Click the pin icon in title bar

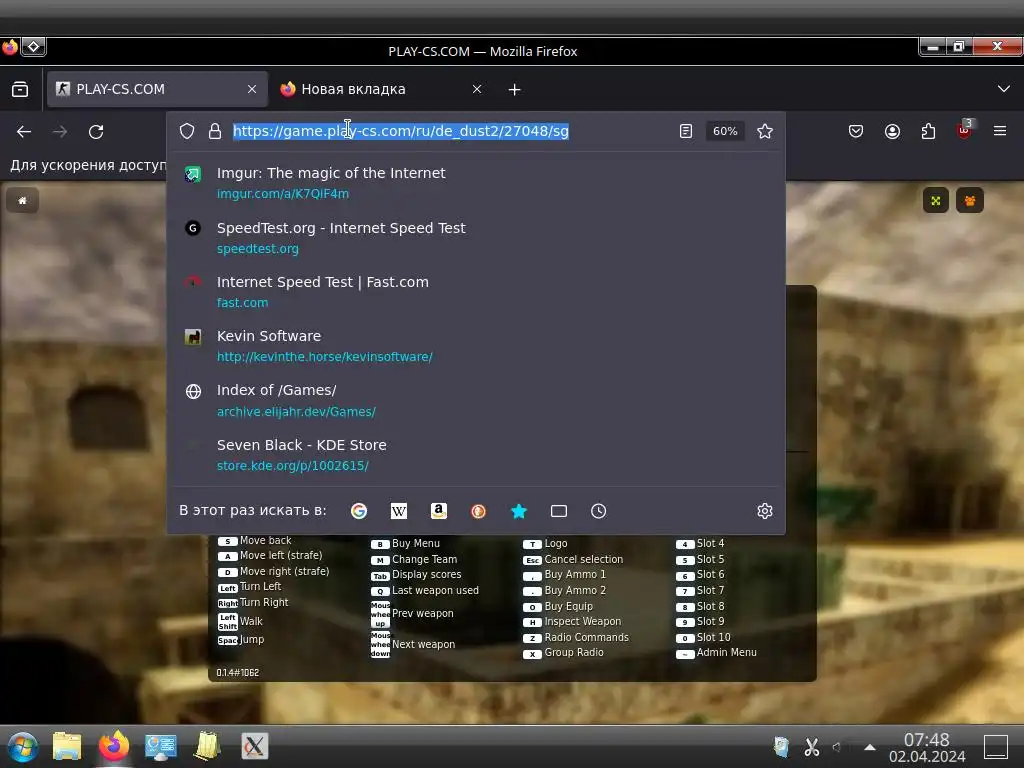tap(33, 47)
